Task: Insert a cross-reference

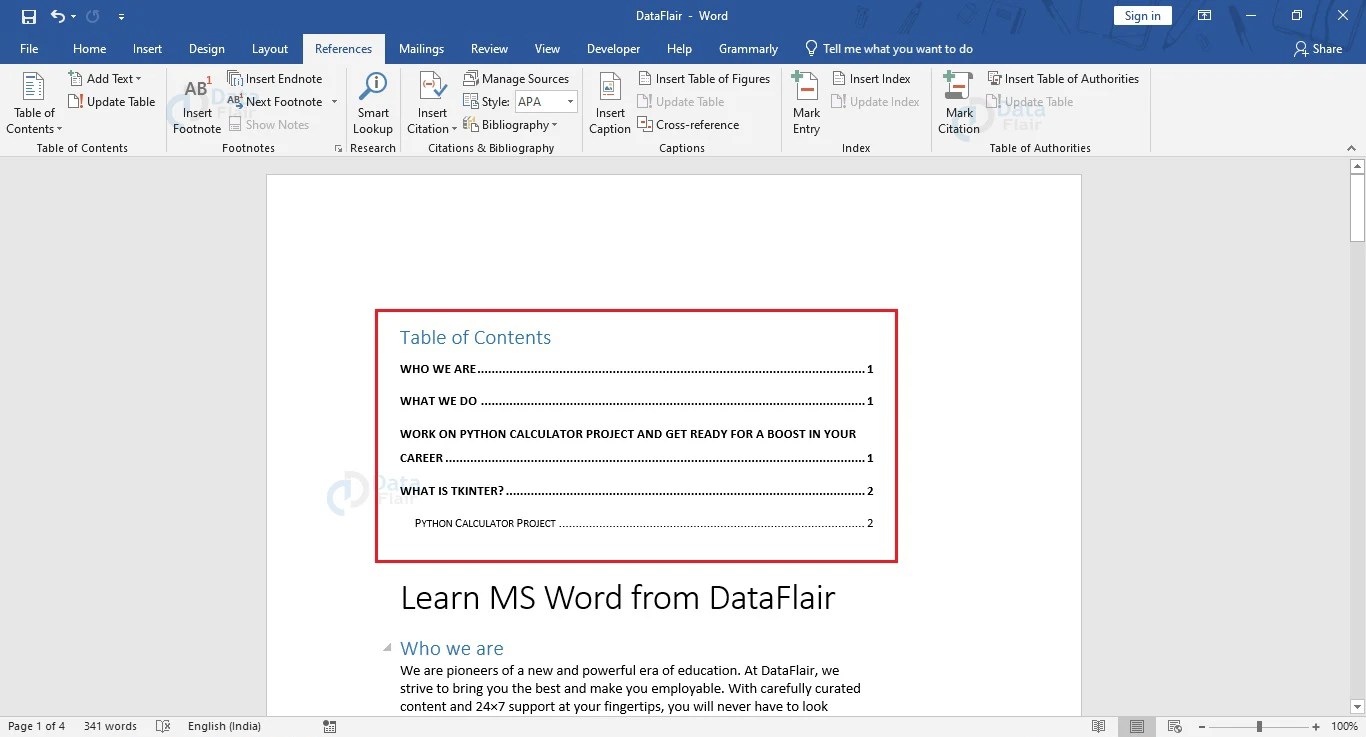Action: coord(690,124)
